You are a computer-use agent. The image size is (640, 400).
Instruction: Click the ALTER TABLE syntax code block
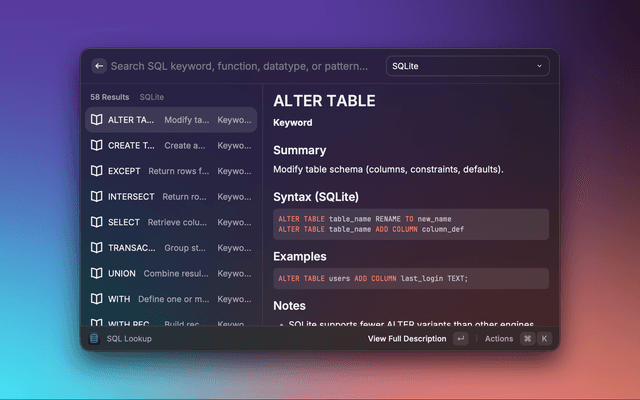coord(410,224)
